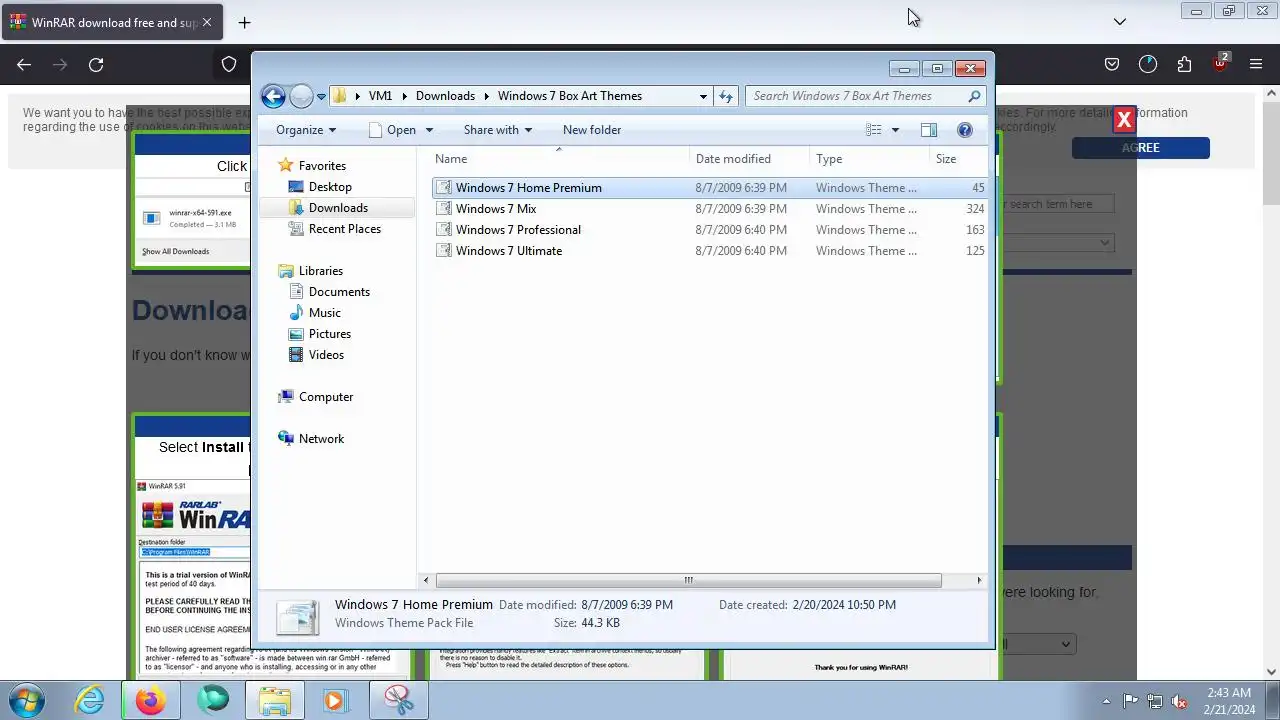Open the Organize menu
Viewport: 1280px width, 720px height.
[x=306, y=130]
